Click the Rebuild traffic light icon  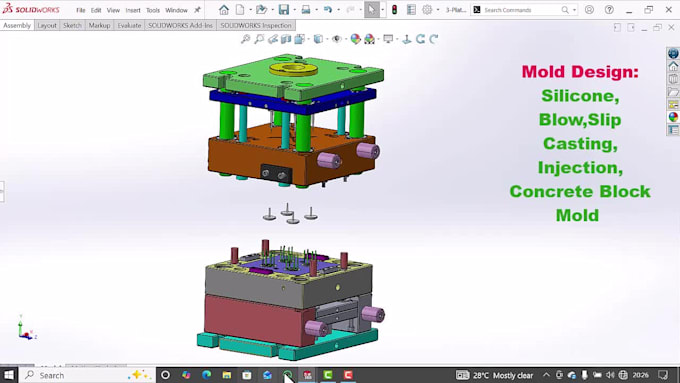(x=394, y=10)
